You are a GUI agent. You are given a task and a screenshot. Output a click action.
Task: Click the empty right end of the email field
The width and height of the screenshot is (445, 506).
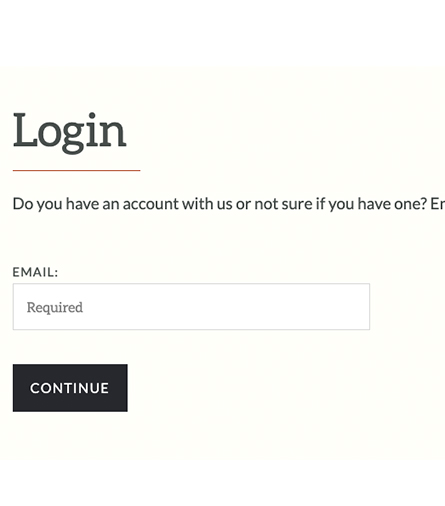point(333,307)
